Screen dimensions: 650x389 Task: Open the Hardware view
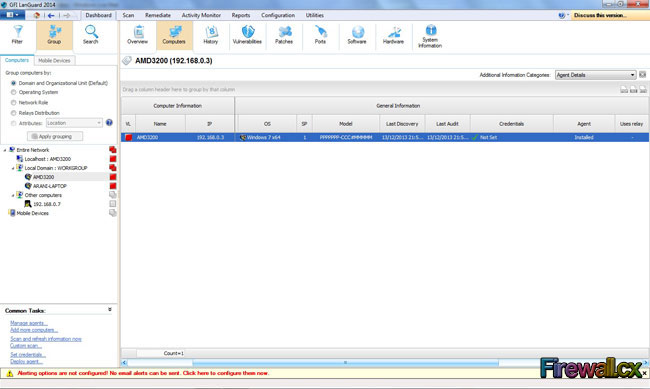393,35
